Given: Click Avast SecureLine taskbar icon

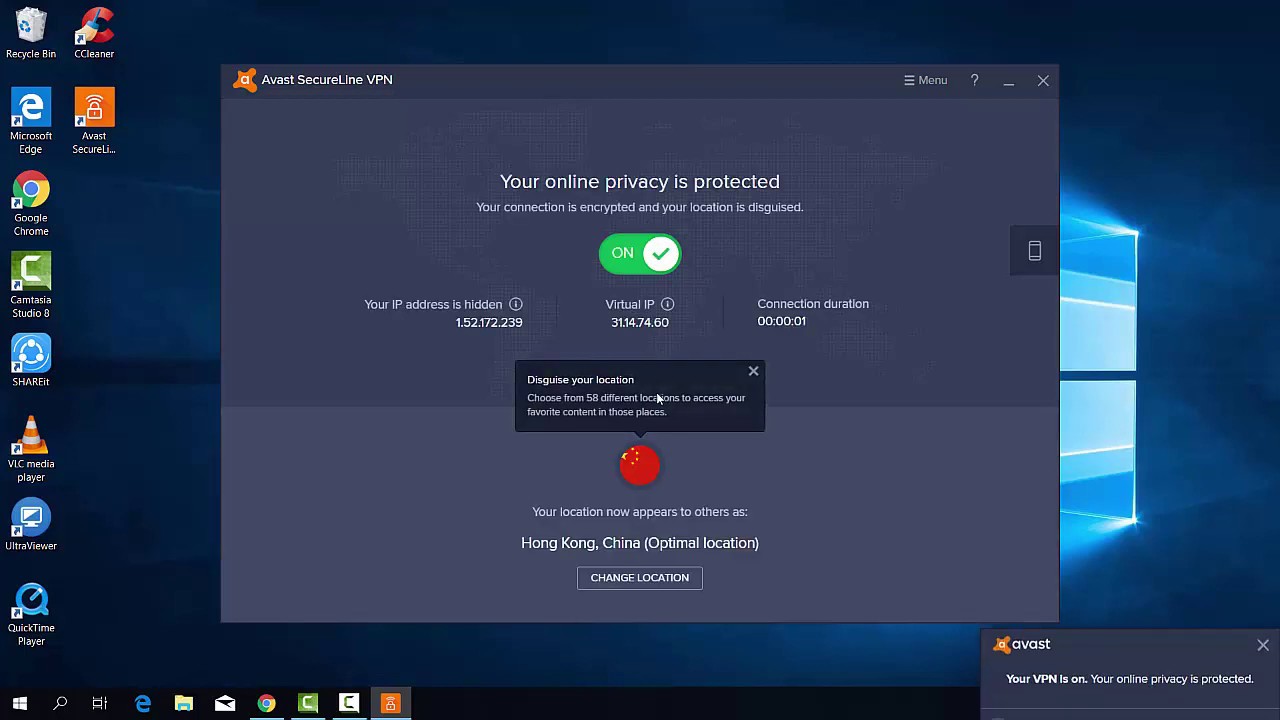Looking at the screenshot, I should (390, 704).
